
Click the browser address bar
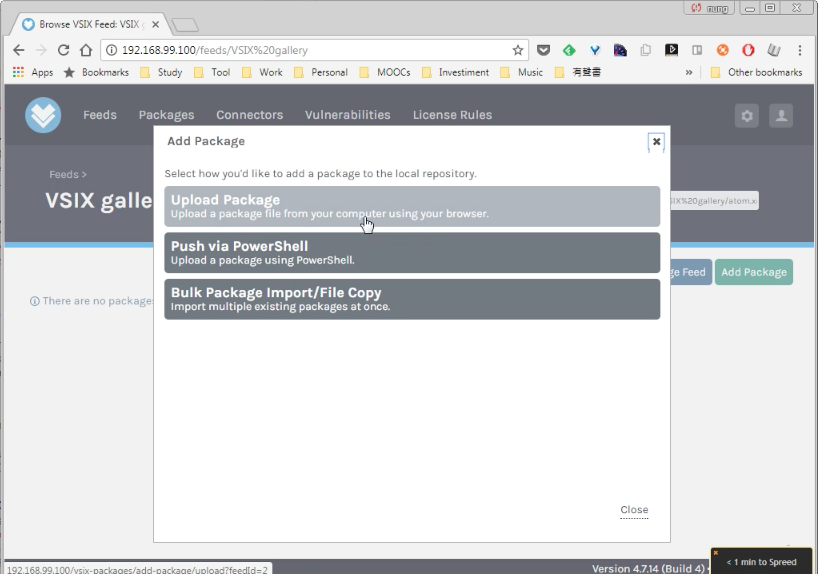click(314, 50)
